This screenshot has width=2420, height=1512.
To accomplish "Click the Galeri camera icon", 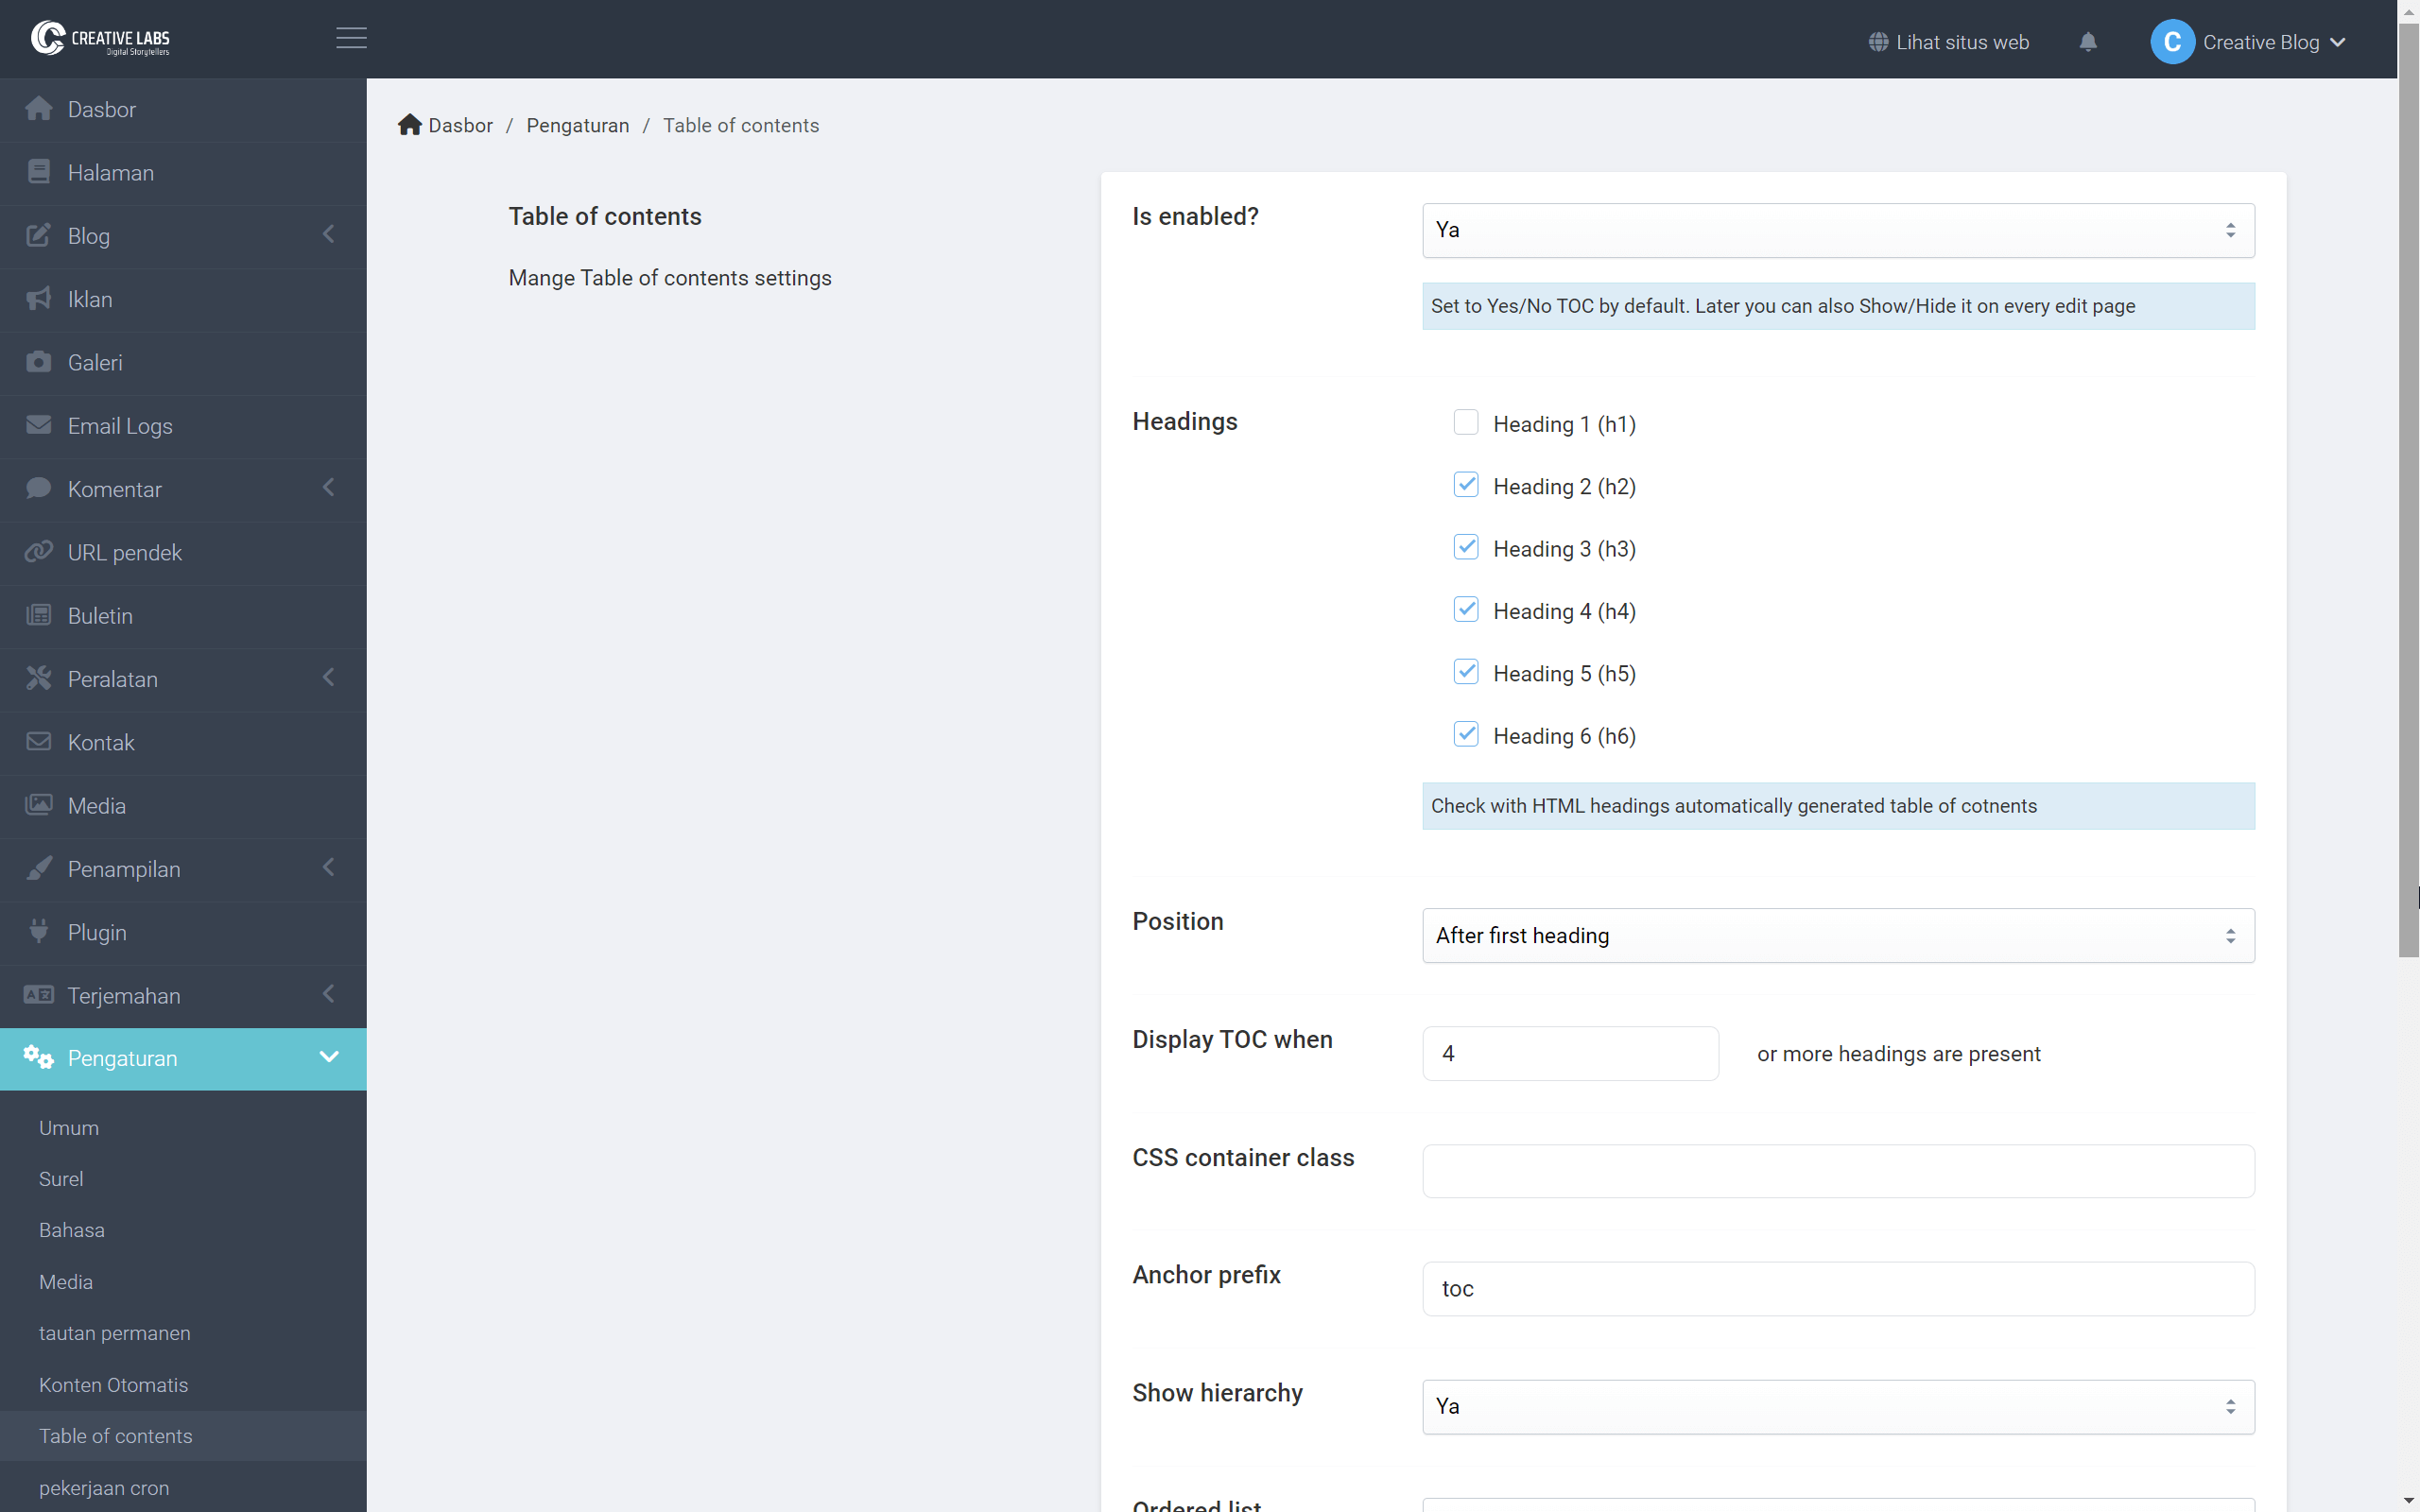I will (x=38, y=362).
